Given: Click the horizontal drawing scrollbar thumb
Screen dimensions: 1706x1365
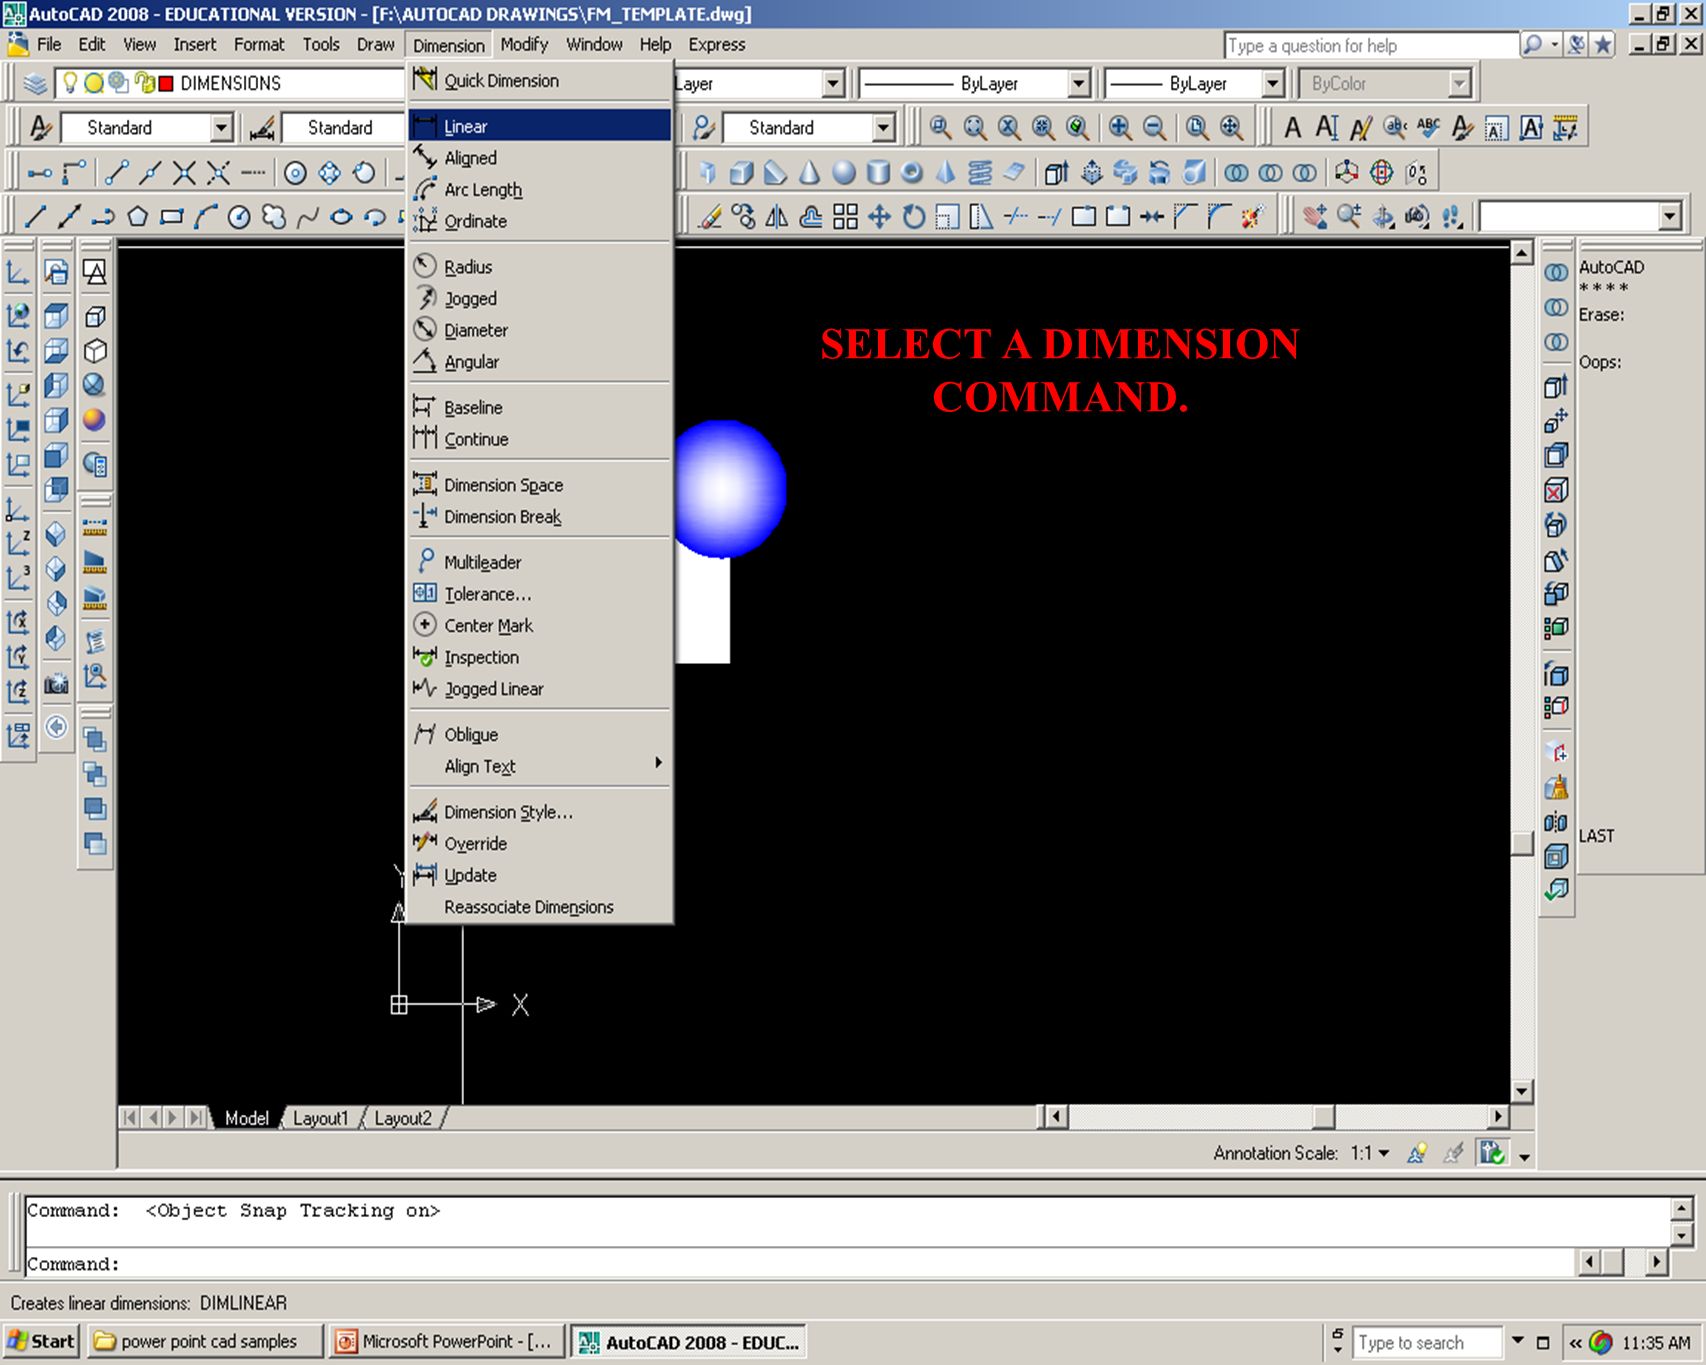Looking at the screenshot, I should [1324, 1117].
